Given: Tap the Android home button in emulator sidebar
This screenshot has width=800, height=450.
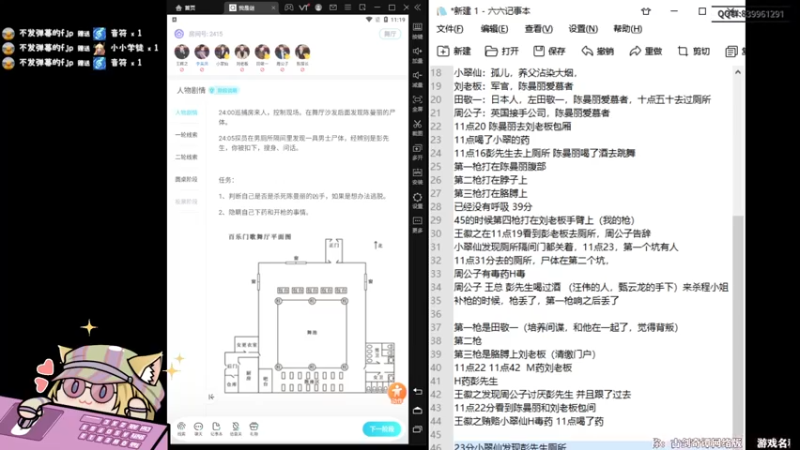Looking at the screenshot, I should (417, 410).
